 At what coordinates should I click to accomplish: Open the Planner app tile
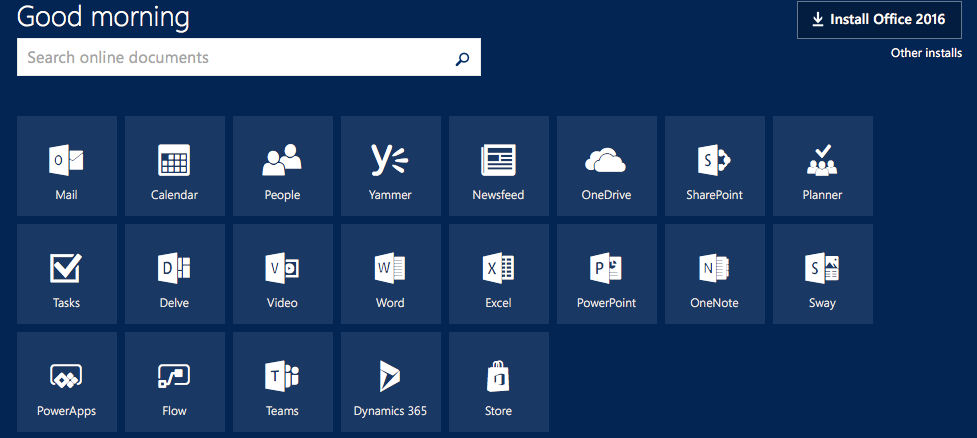(822, 166)
